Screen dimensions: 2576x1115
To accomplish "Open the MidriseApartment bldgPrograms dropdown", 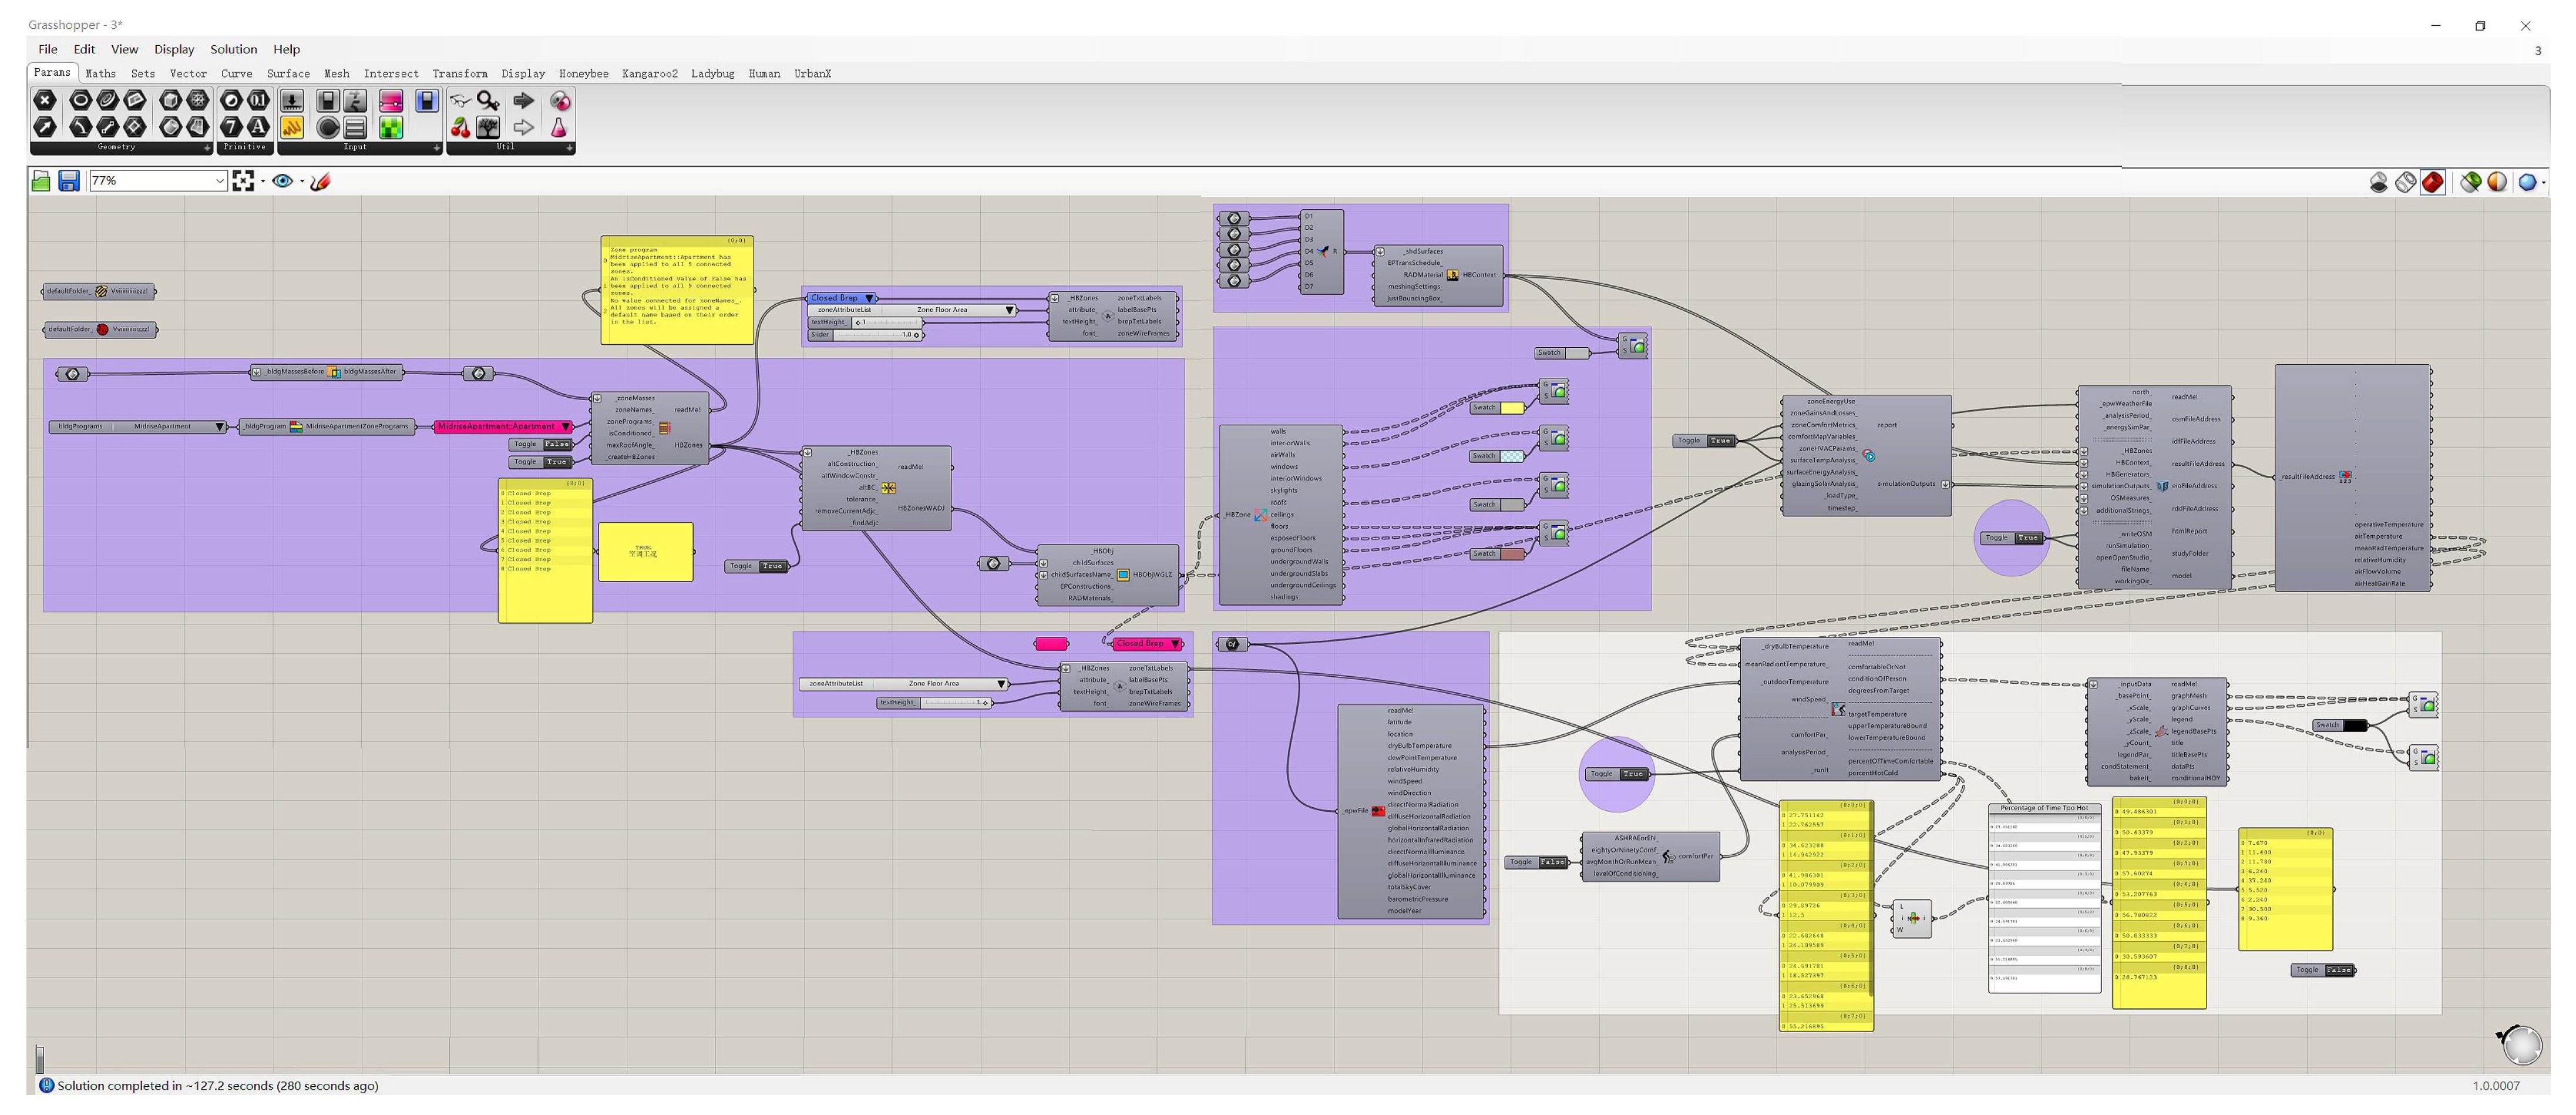I will [x=219, y=427].
